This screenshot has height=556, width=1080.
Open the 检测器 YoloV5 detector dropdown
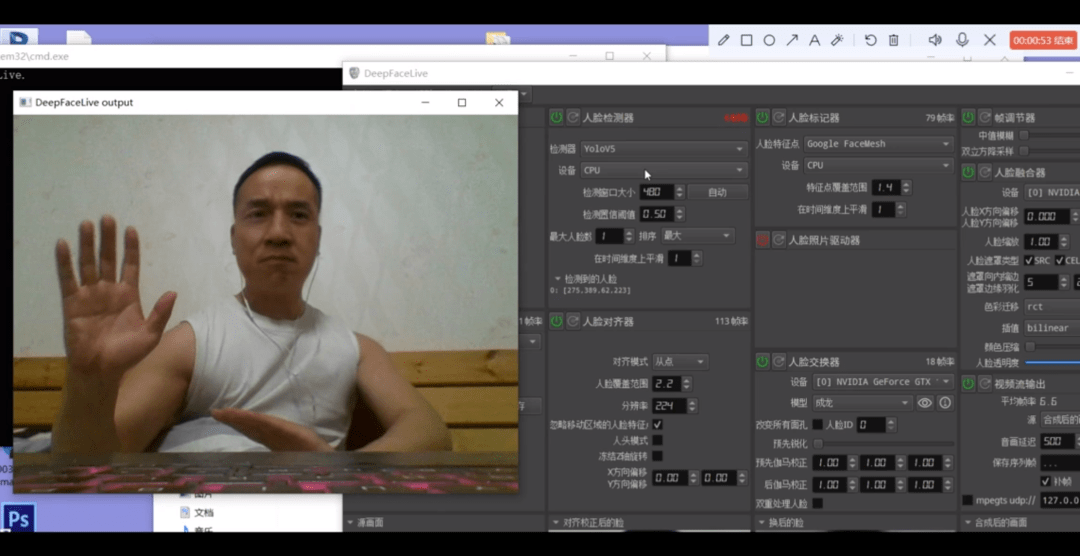tap(663, 148)
